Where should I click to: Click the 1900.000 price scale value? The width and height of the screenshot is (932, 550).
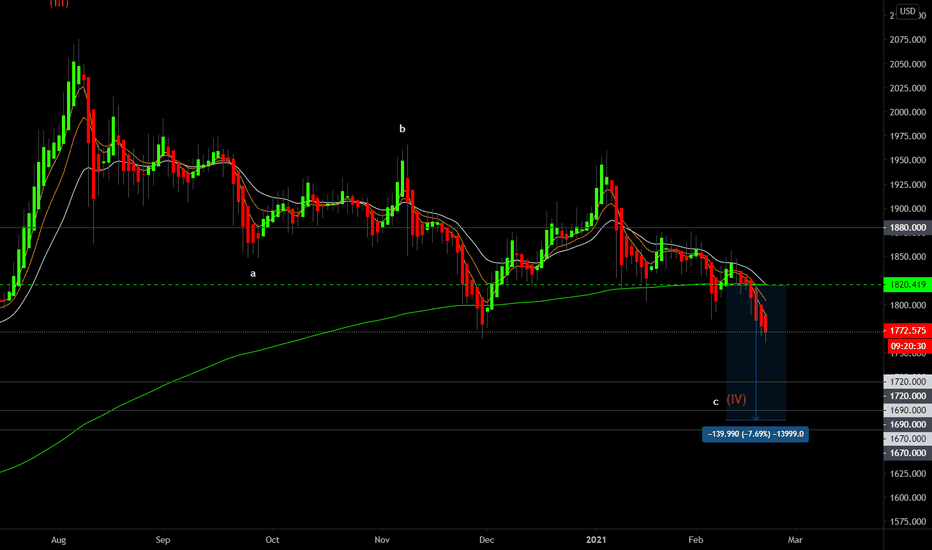908,209
